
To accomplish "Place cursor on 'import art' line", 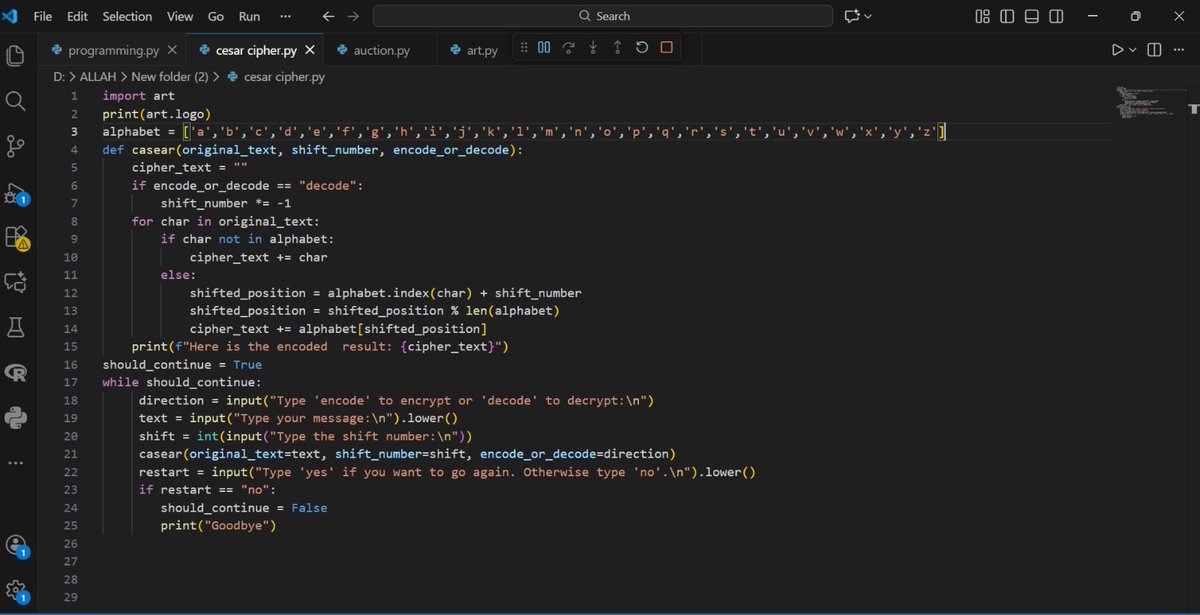I will (x=138, y=96).
